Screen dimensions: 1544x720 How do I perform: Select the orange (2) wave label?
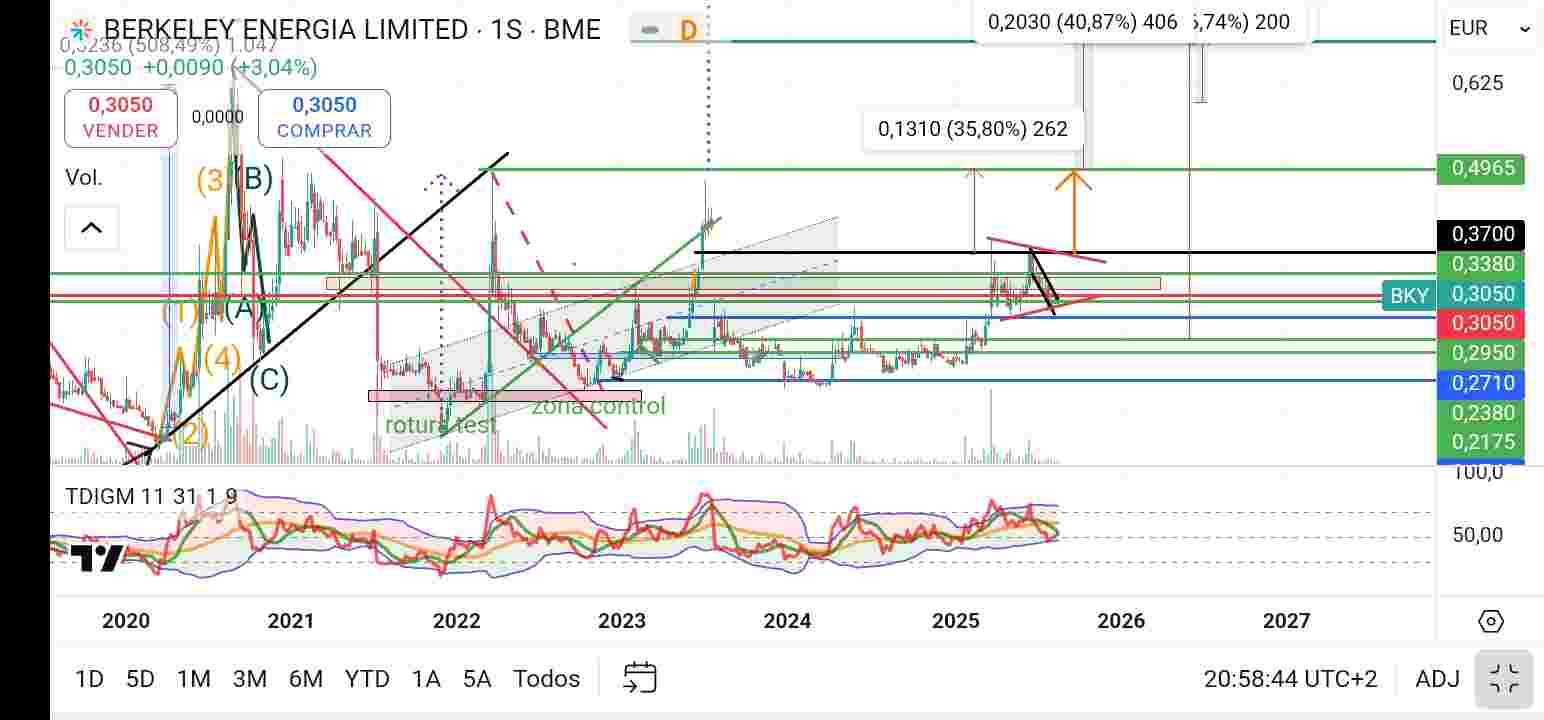190,434
